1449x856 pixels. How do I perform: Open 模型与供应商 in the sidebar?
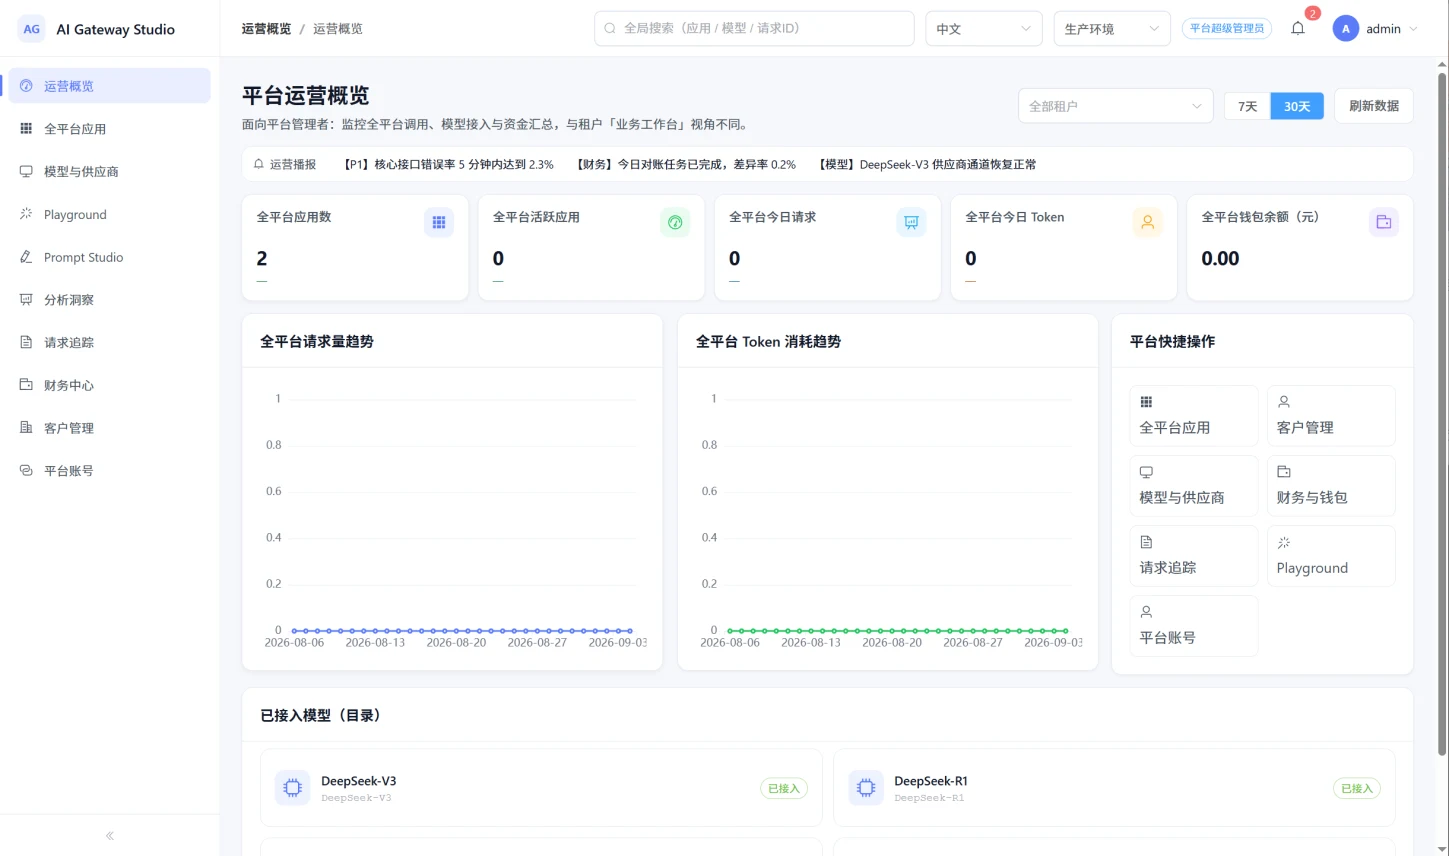point(110,172)
